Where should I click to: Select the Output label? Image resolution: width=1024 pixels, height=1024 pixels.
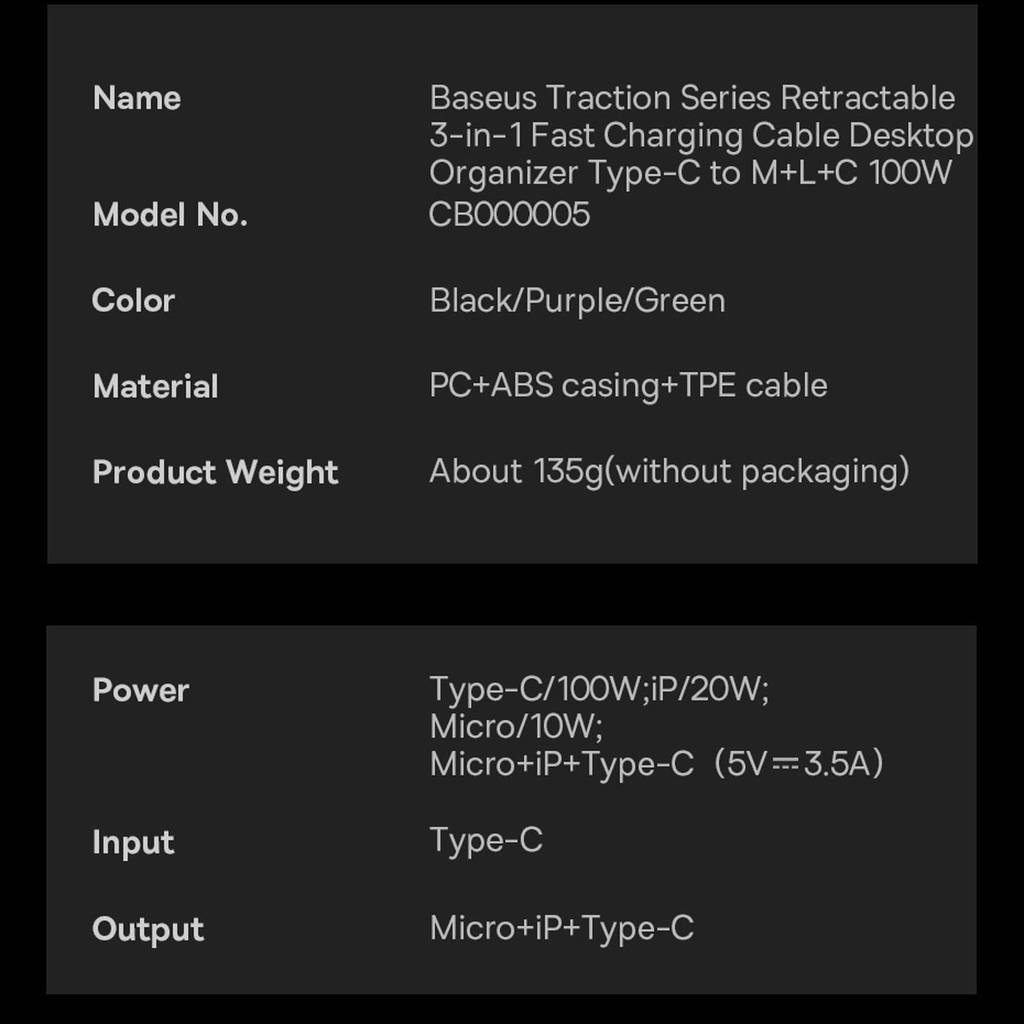[148, 929]
